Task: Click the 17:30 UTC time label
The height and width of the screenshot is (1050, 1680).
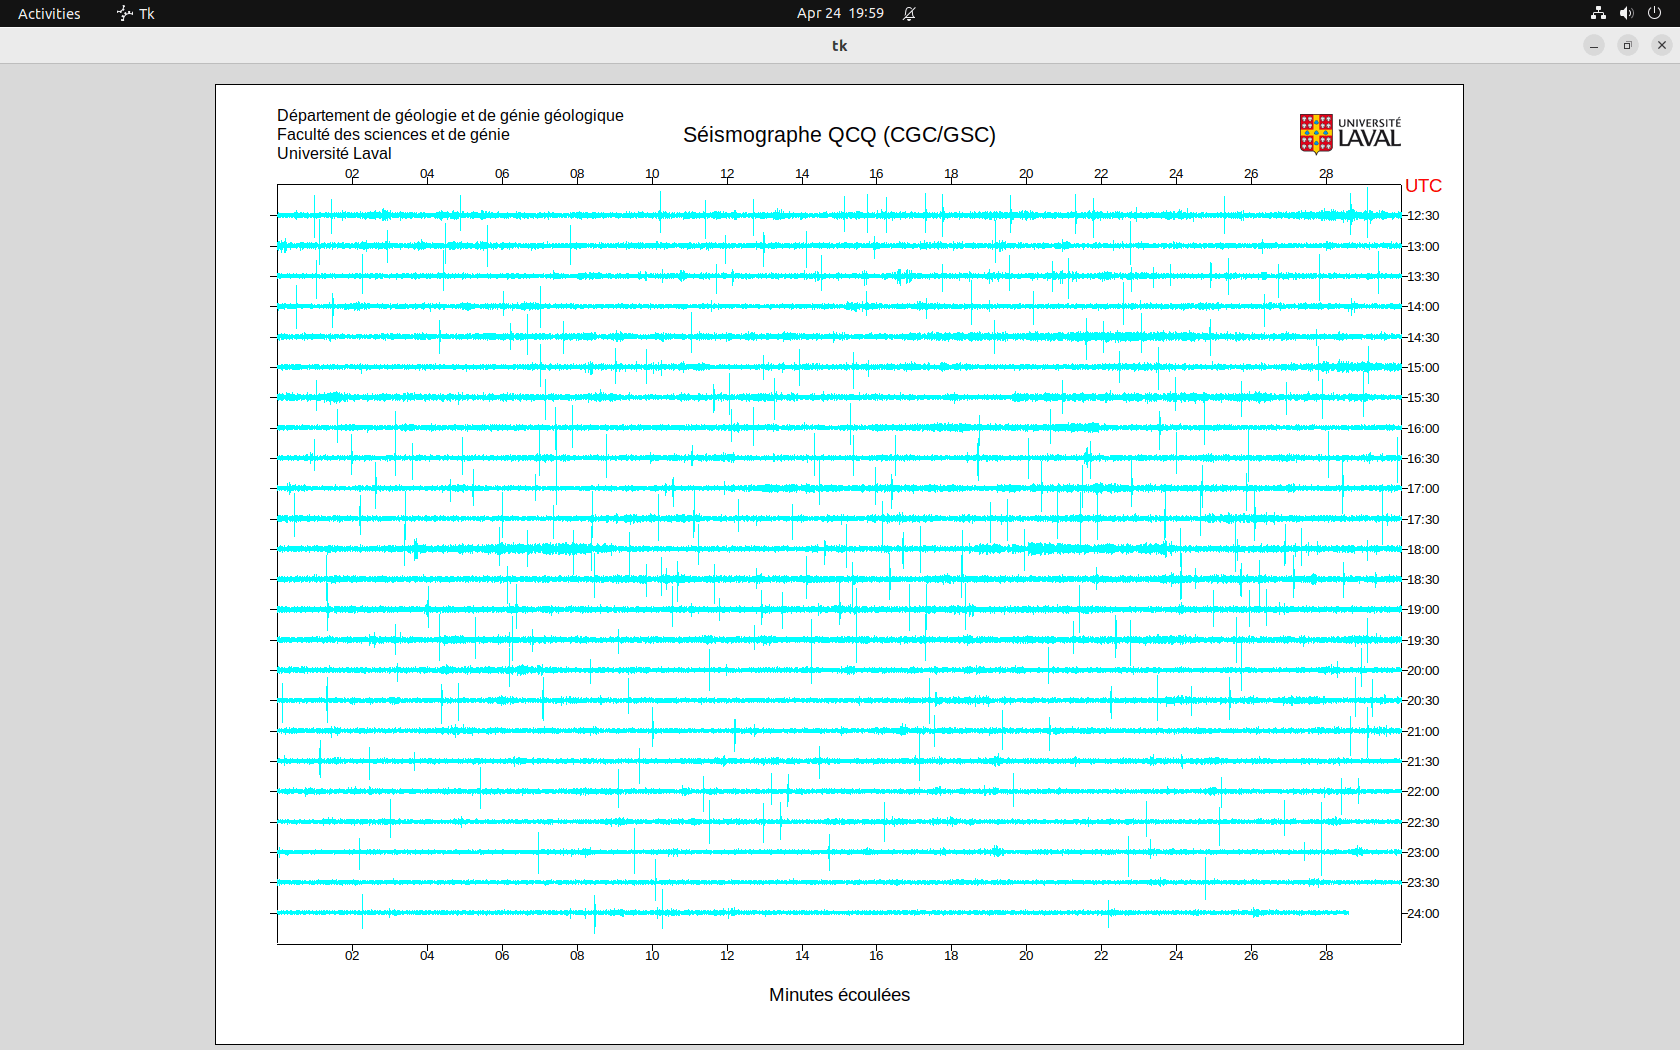Action: point(1423,520)
